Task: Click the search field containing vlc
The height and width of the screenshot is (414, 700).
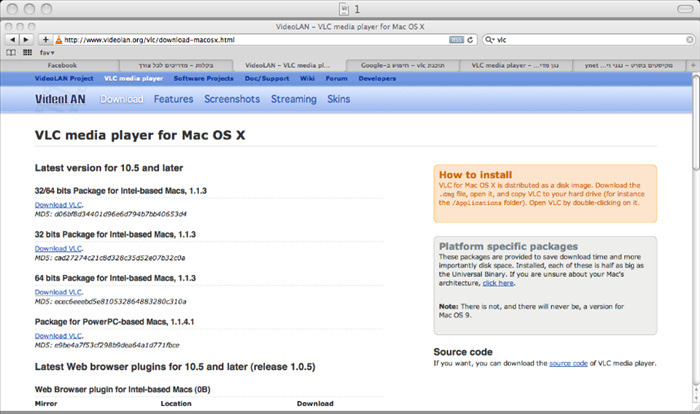Action: [590, 40]
